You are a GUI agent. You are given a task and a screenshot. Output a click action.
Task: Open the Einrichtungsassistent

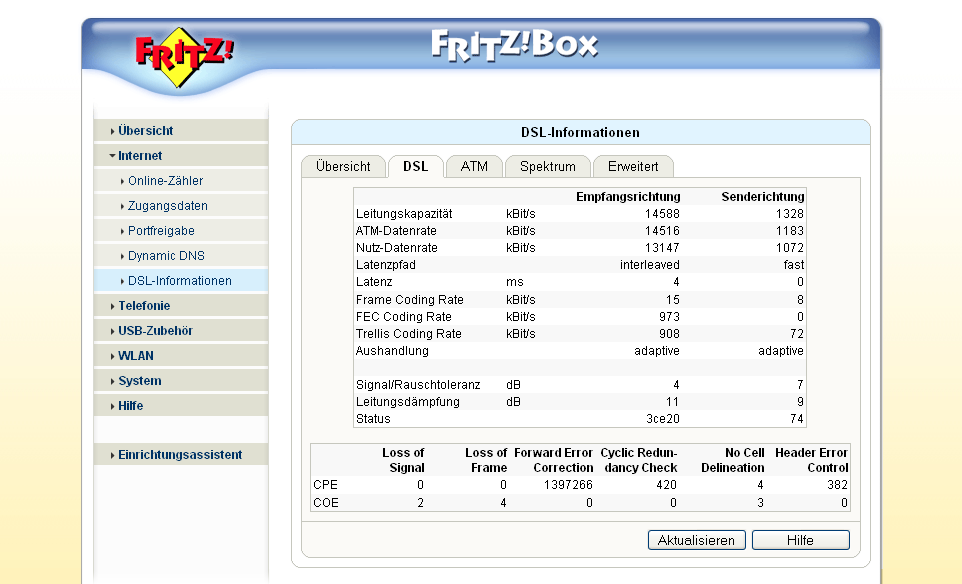coord(180,455)
